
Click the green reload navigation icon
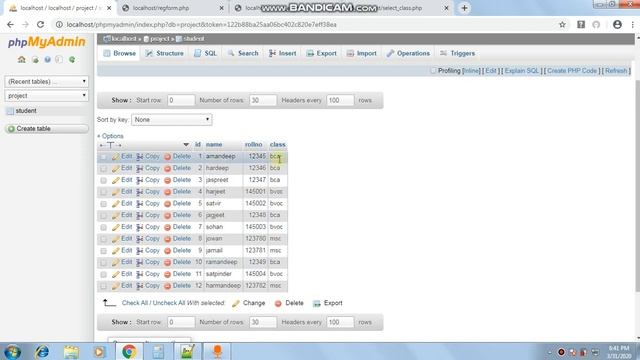[72, 60]
